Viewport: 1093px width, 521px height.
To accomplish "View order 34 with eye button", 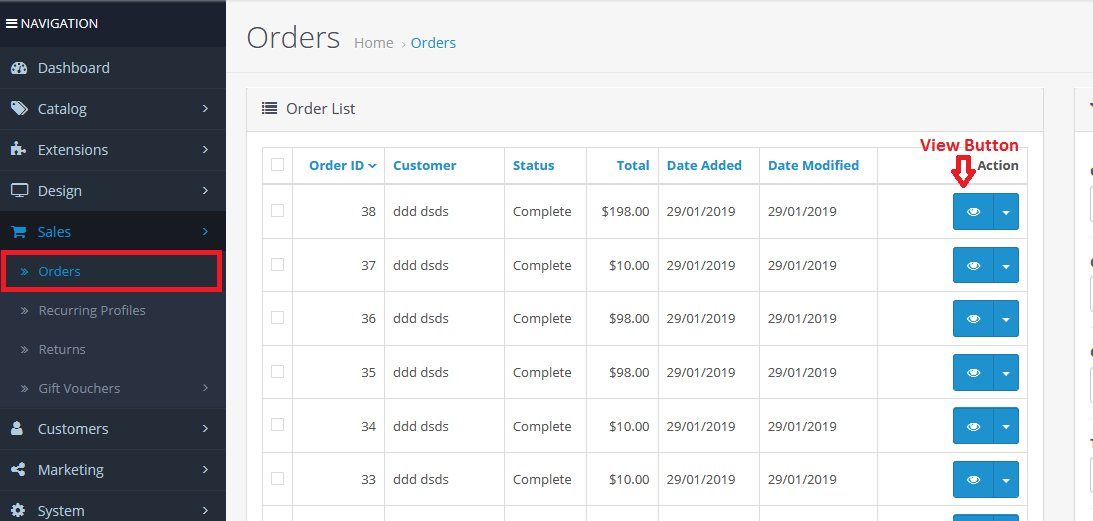I will coord(973,425).
